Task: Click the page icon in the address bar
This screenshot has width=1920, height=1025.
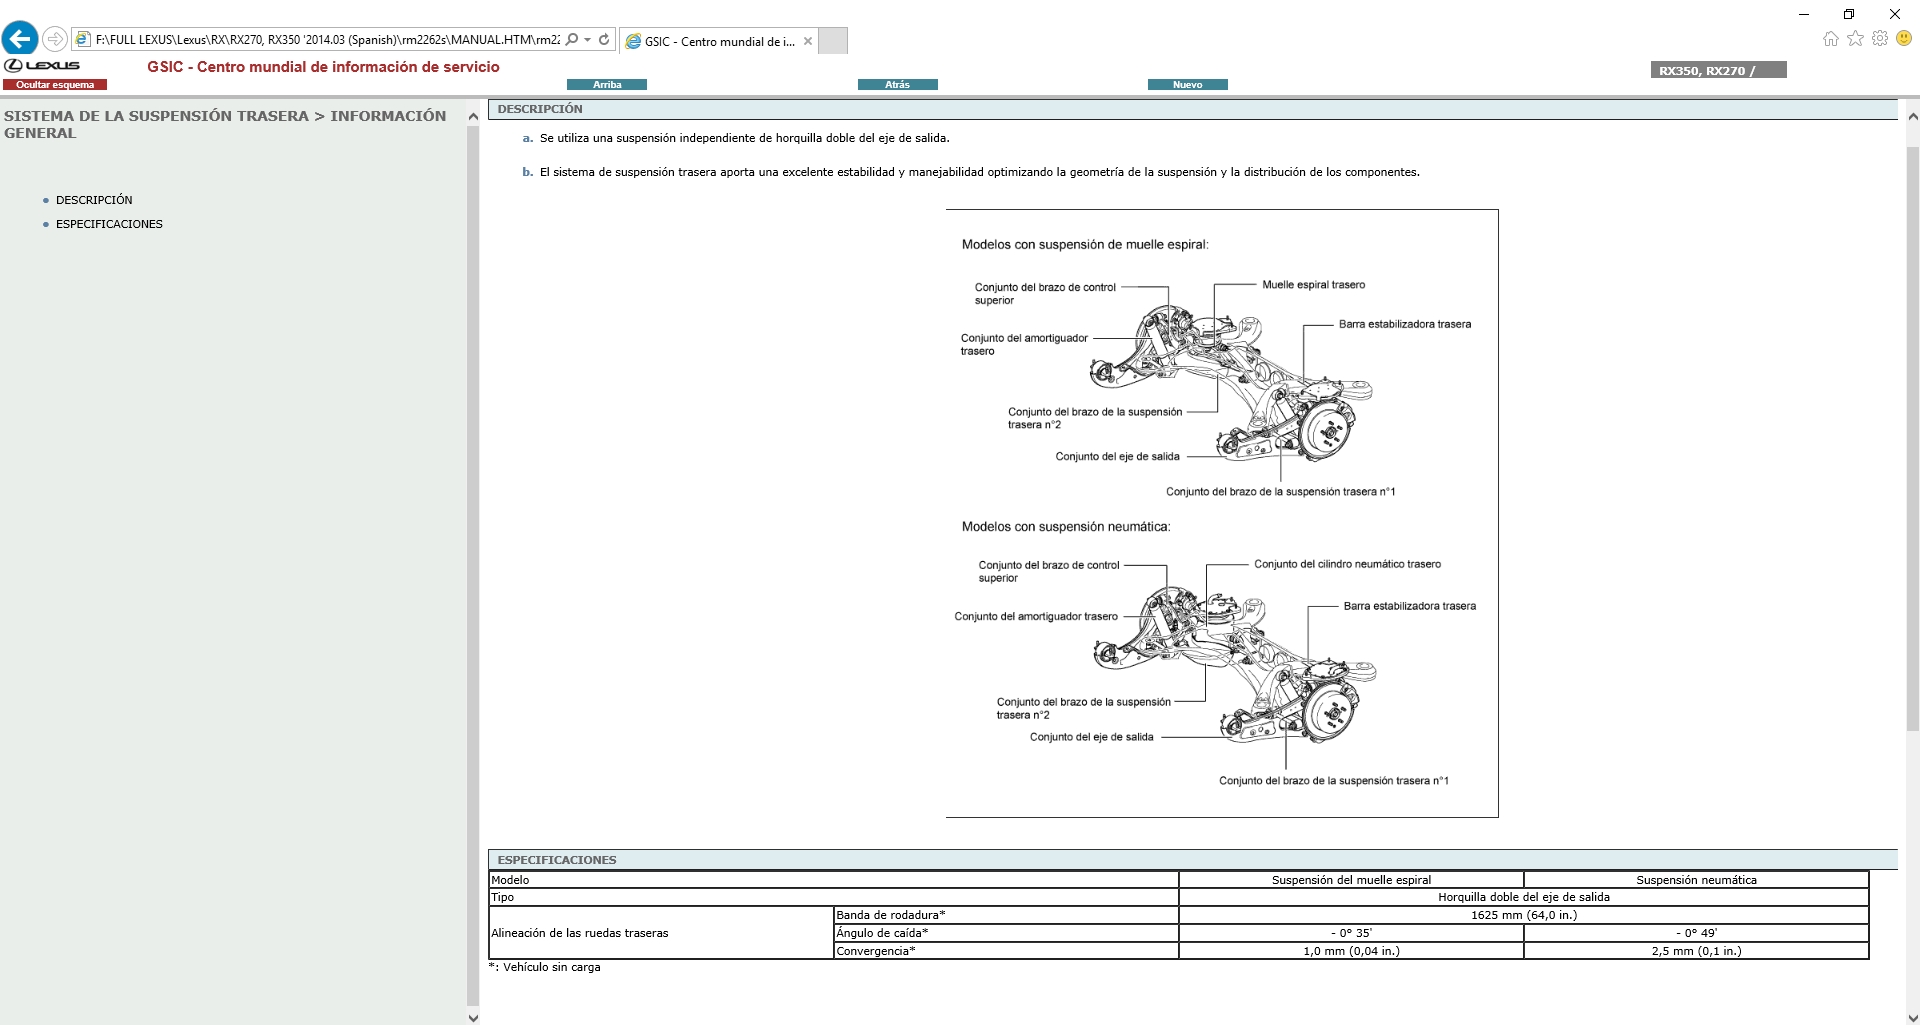Action: pos(82,39)
